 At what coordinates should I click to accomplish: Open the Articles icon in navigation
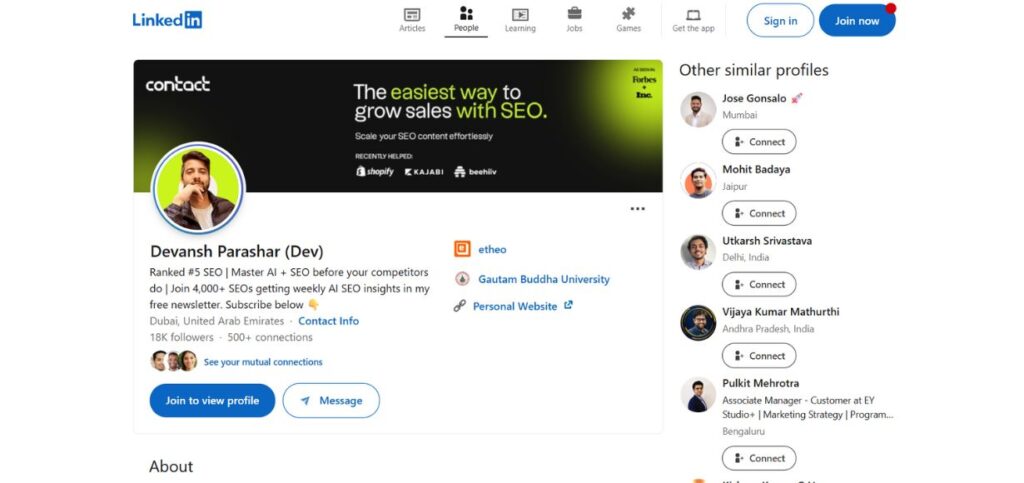click(x=412, y=15)
